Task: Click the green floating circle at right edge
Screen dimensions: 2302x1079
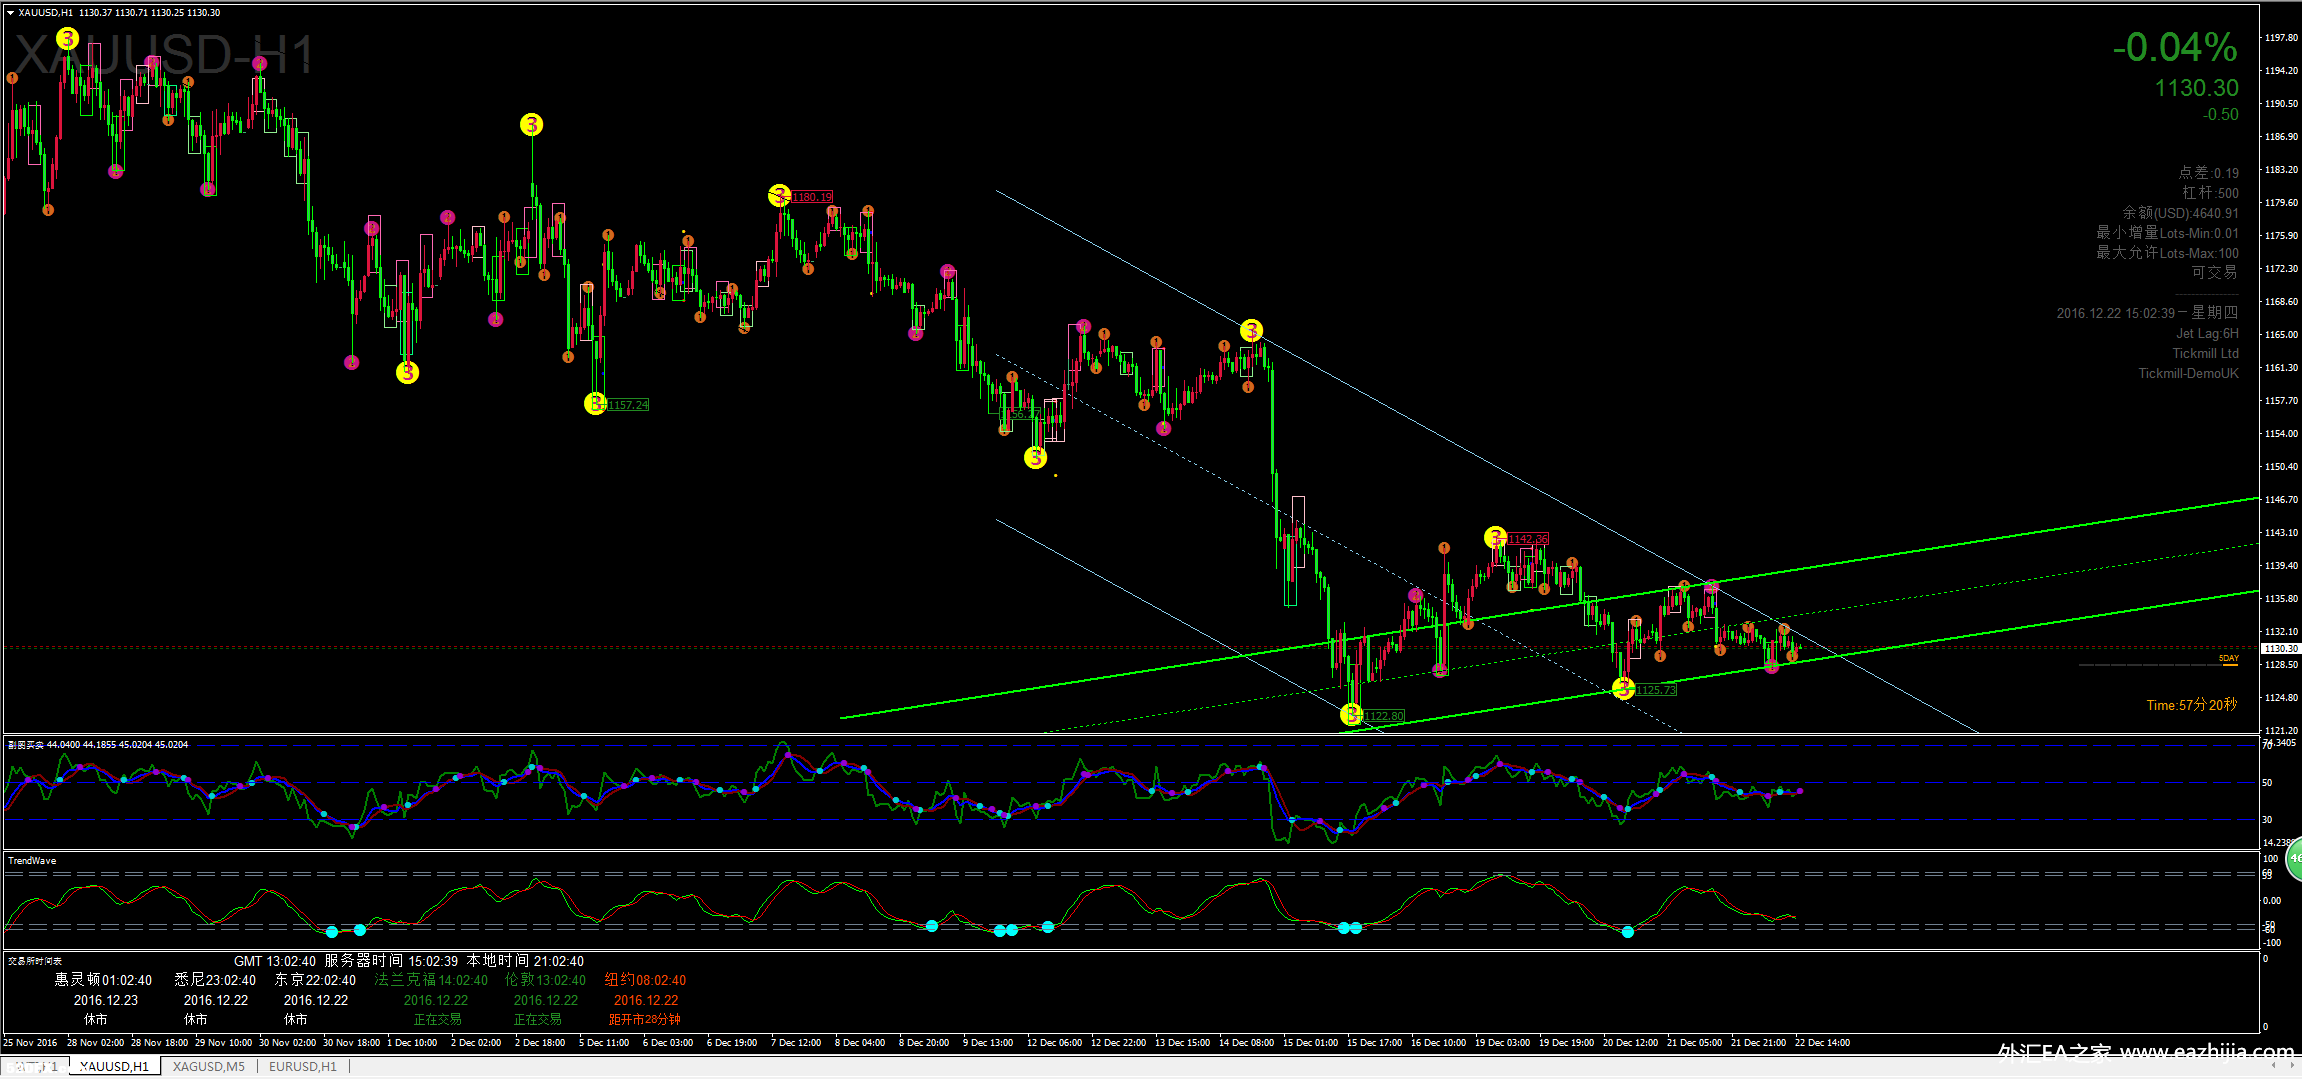Action: [x=2294, y=859]
